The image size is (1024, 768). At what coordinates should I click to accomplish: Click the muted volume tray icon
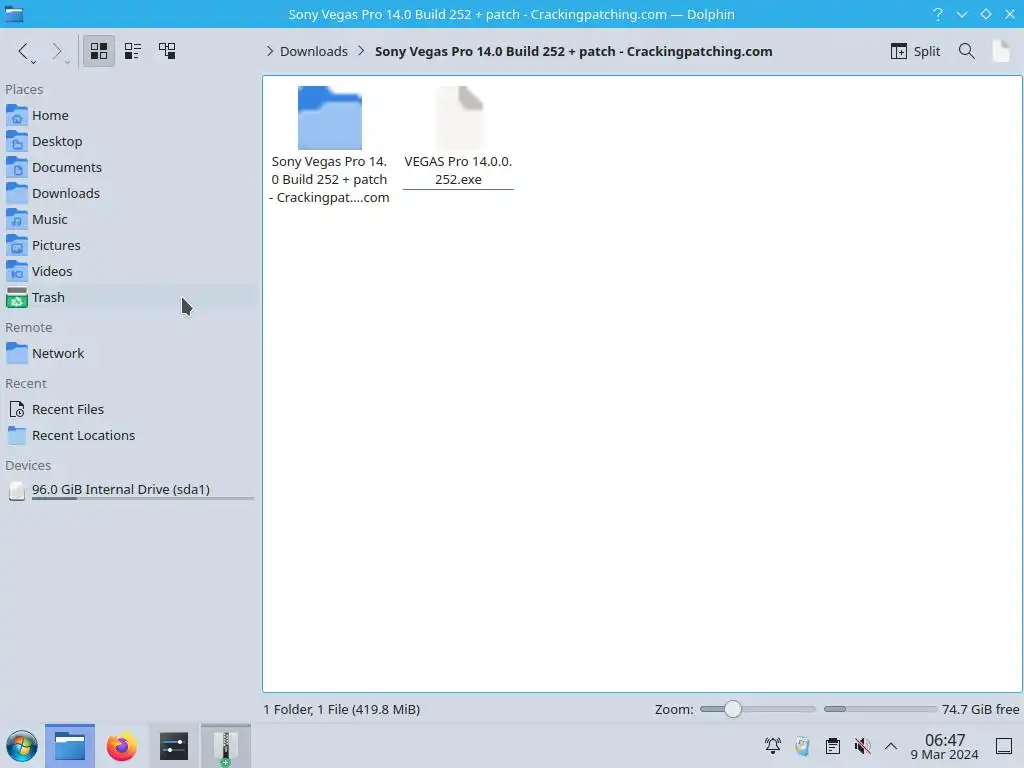tap(863, 746)
